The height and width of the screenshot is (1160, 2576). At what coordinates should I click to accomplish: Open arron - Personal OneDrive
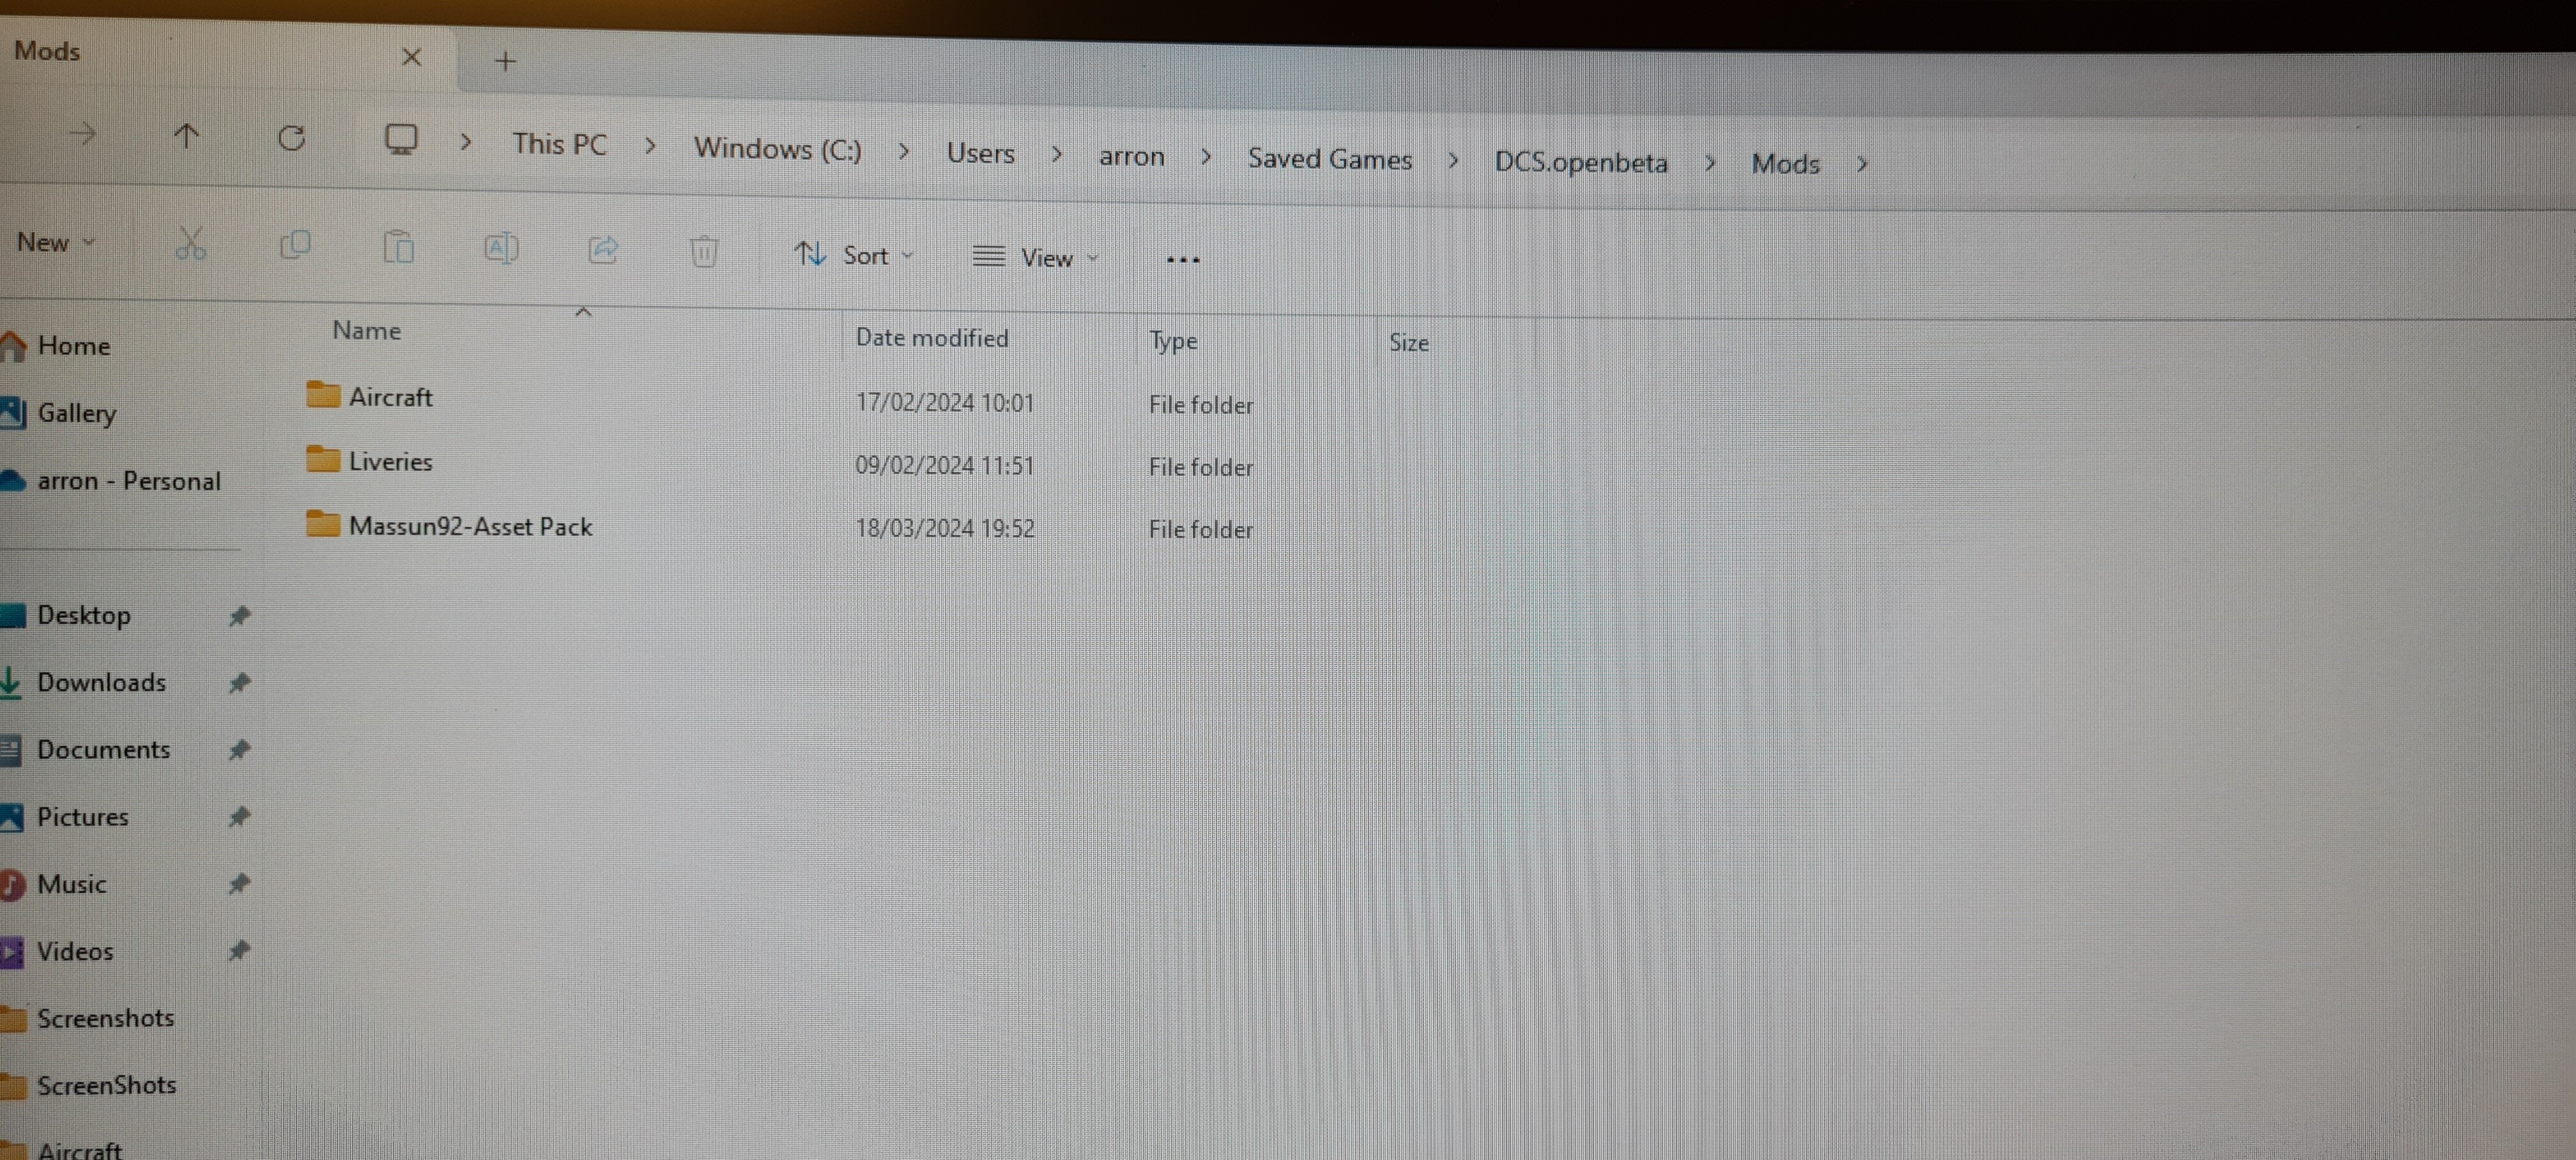[x=128, y=481]
